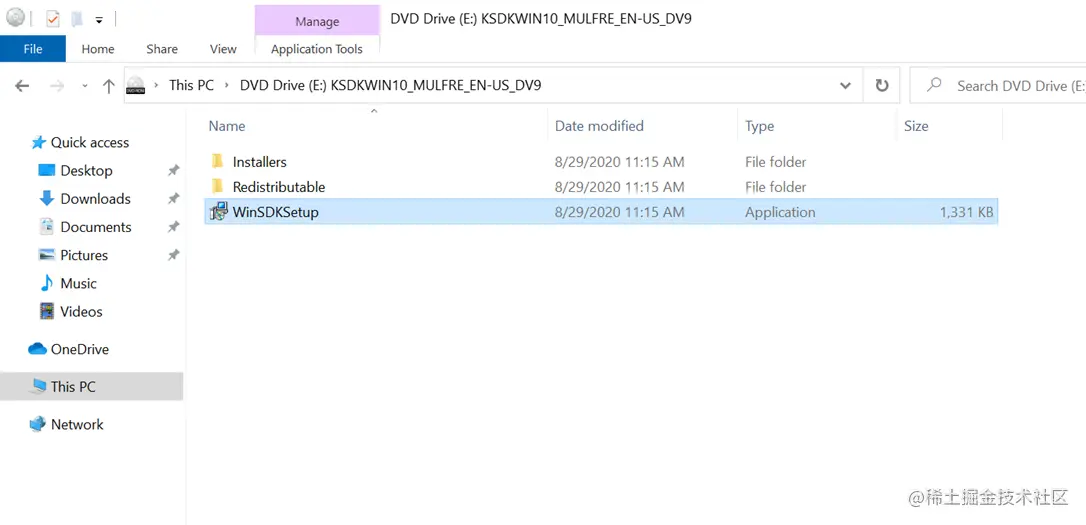
Task: Open Music in the navigation pane
Action: pyautogui.click(x=78, y=283)
